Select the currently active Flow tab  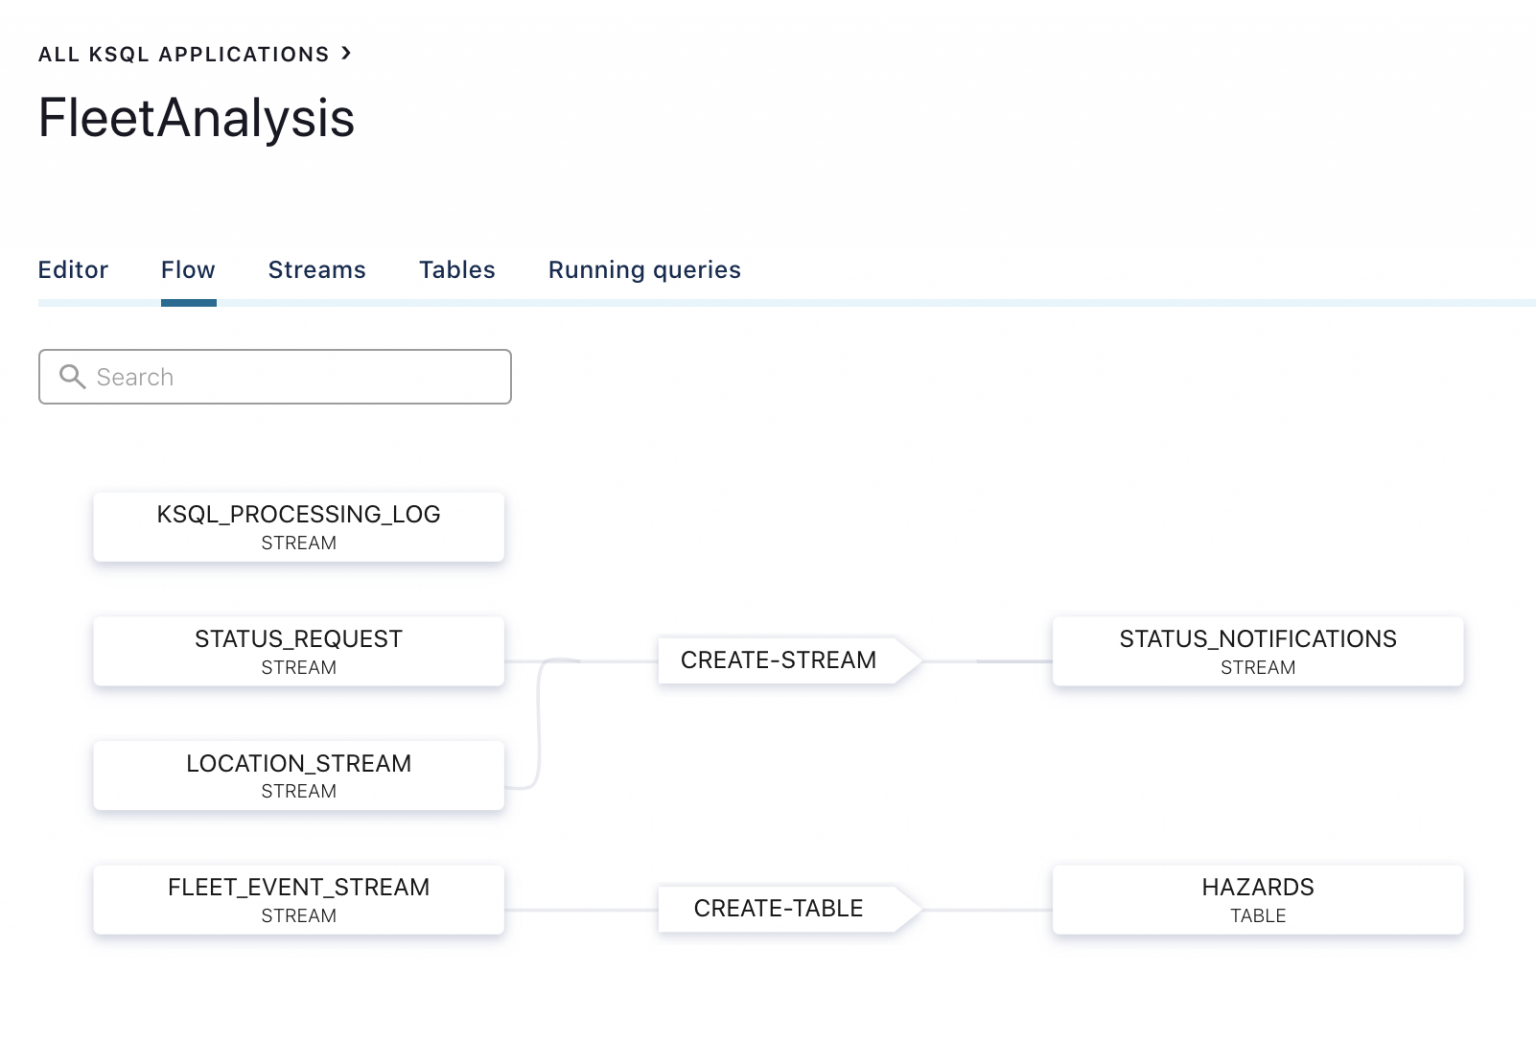(188, 270)
